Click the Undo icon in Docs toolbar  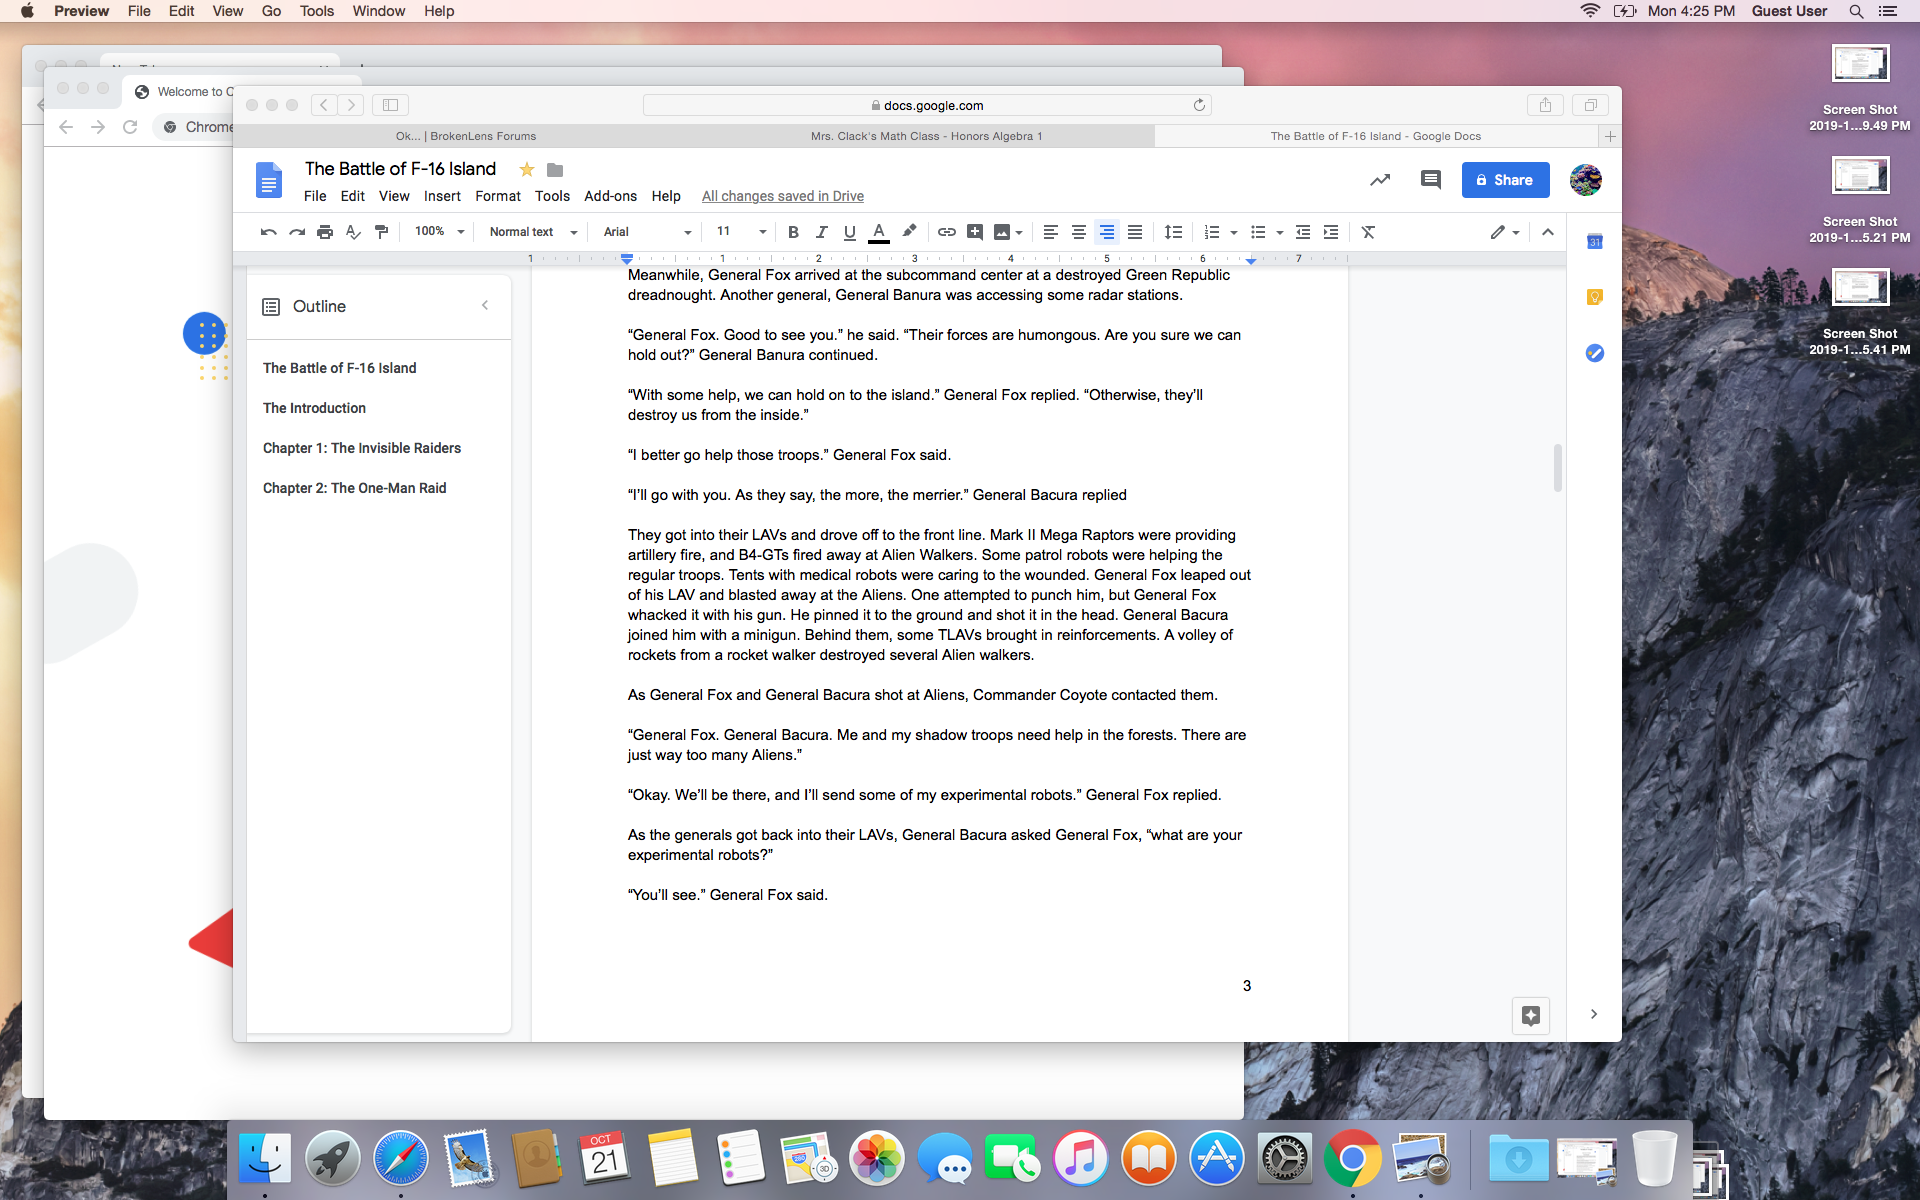tap(268, 232)
